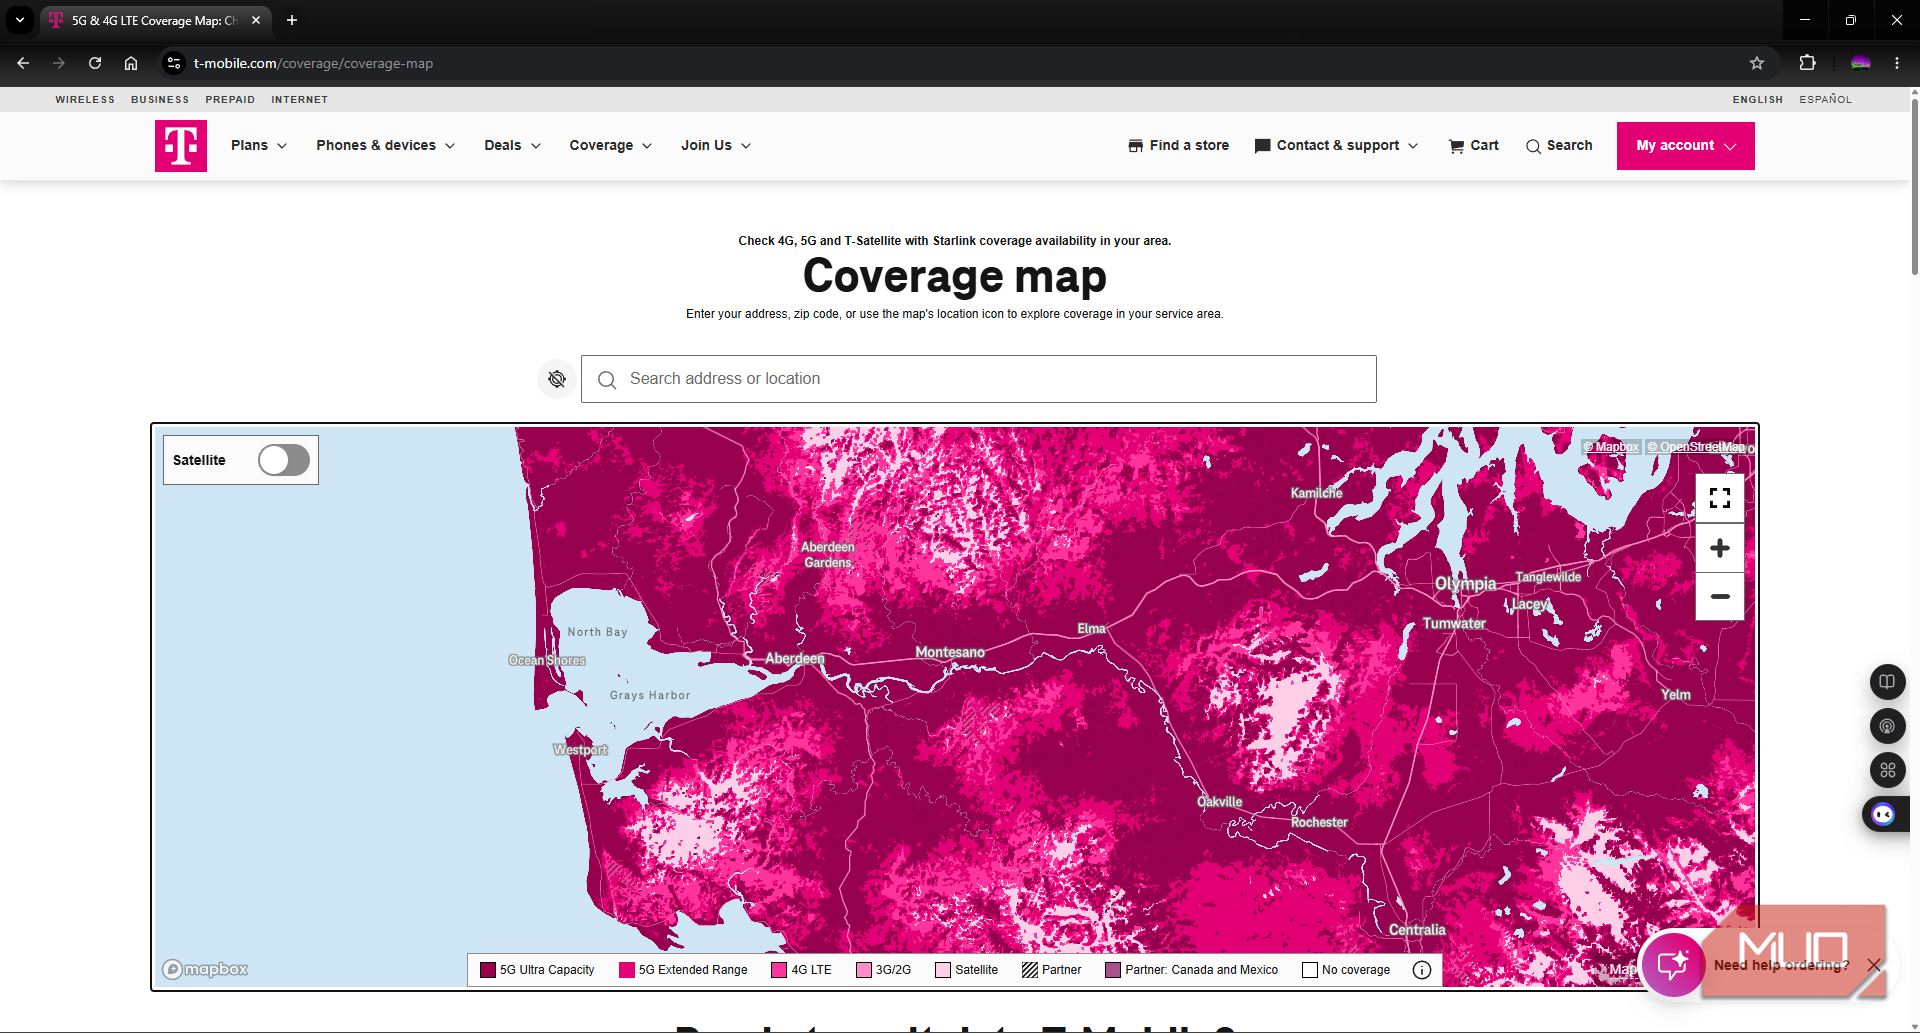
Task: Expand the Phones & devices menu
Action: [x=386, y=146]
